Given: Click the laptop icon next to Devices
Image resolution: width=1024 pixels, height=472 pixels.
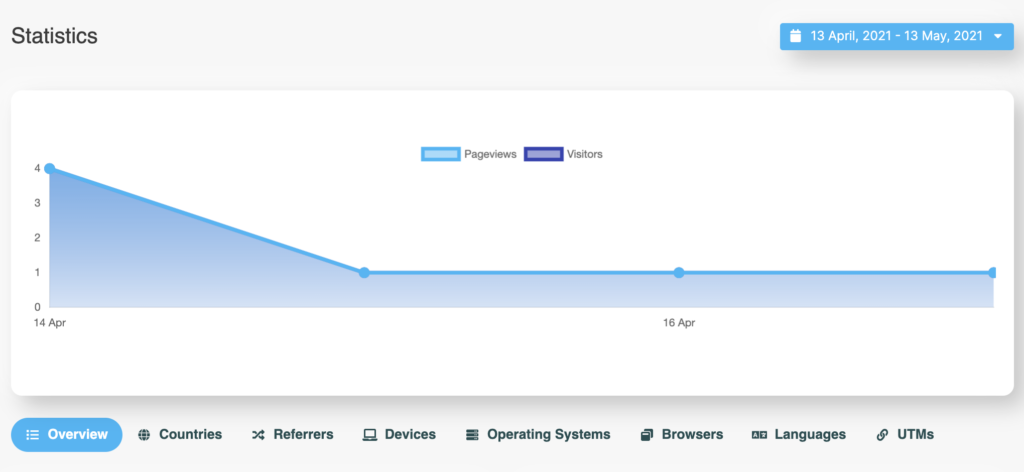Looking at the screenshot, I should 370,435.
